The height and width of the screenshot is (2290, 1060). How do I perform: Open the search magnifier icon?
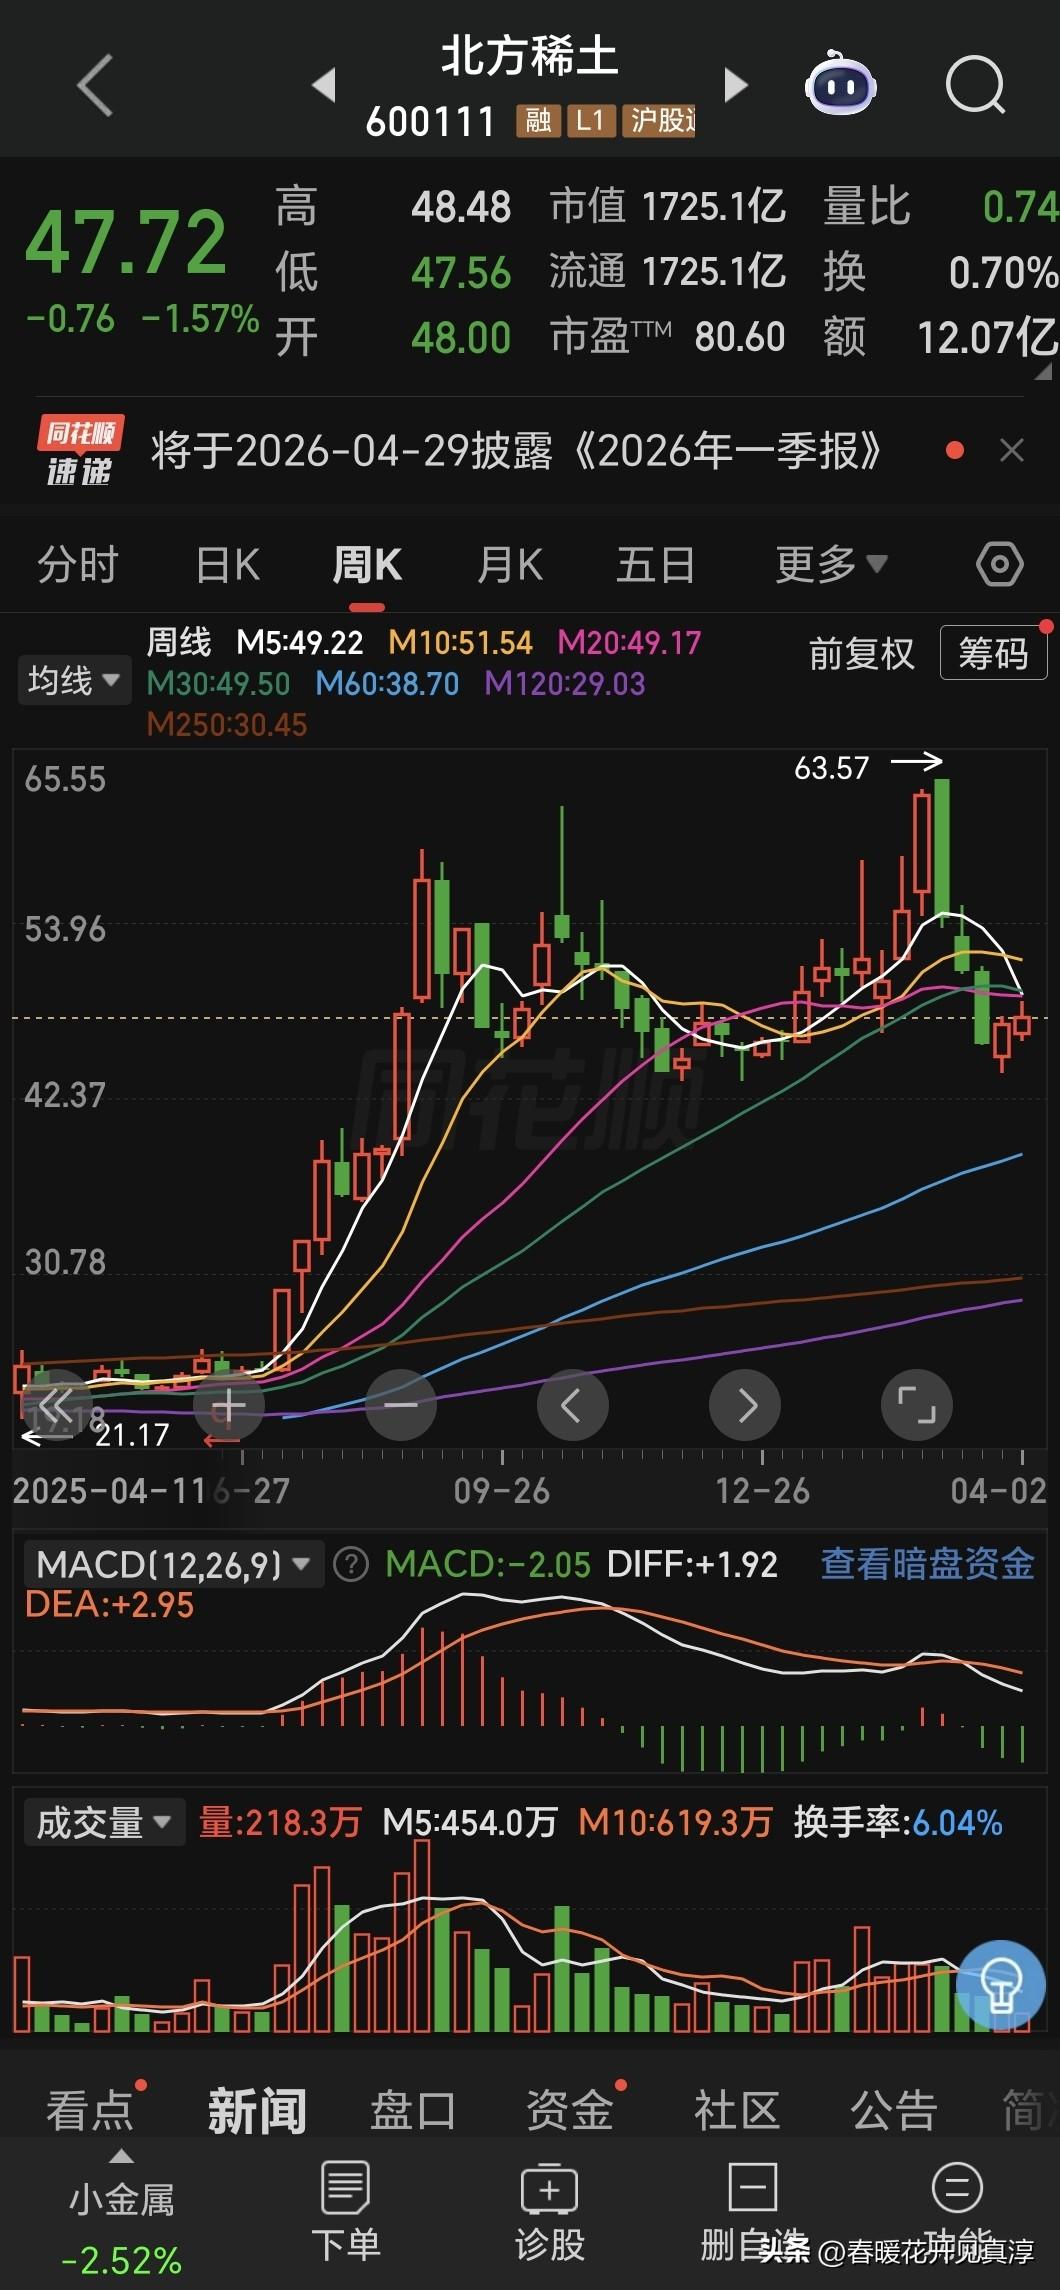click(975, 85)
